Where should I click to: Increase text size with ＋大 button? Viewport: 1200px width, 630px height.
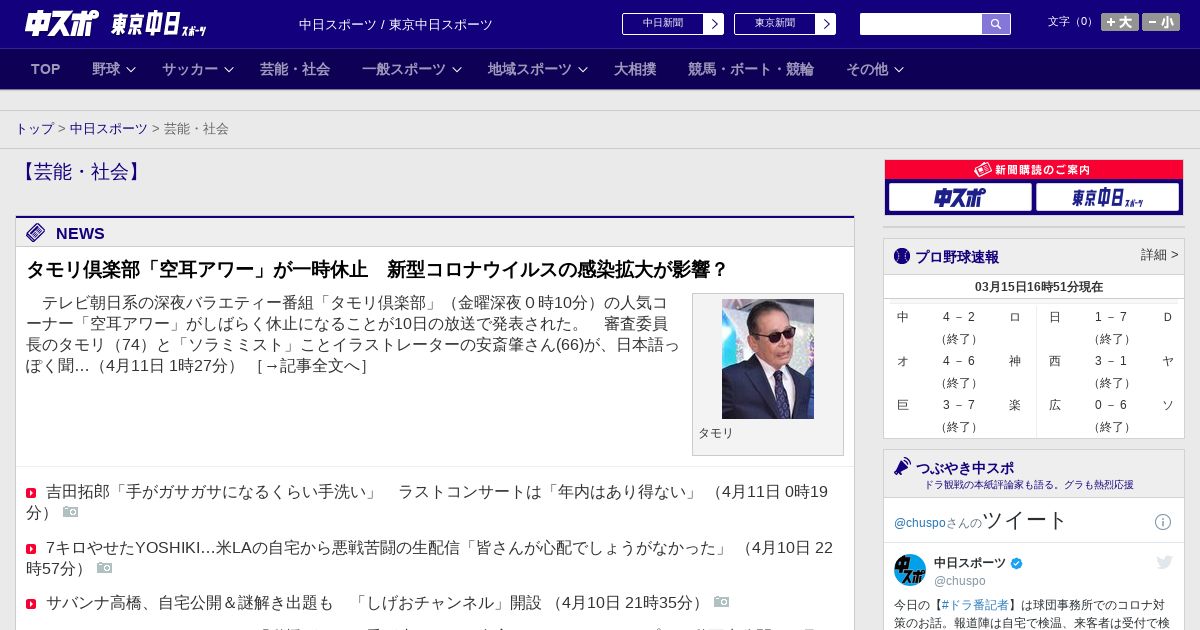click(1120, 22)
